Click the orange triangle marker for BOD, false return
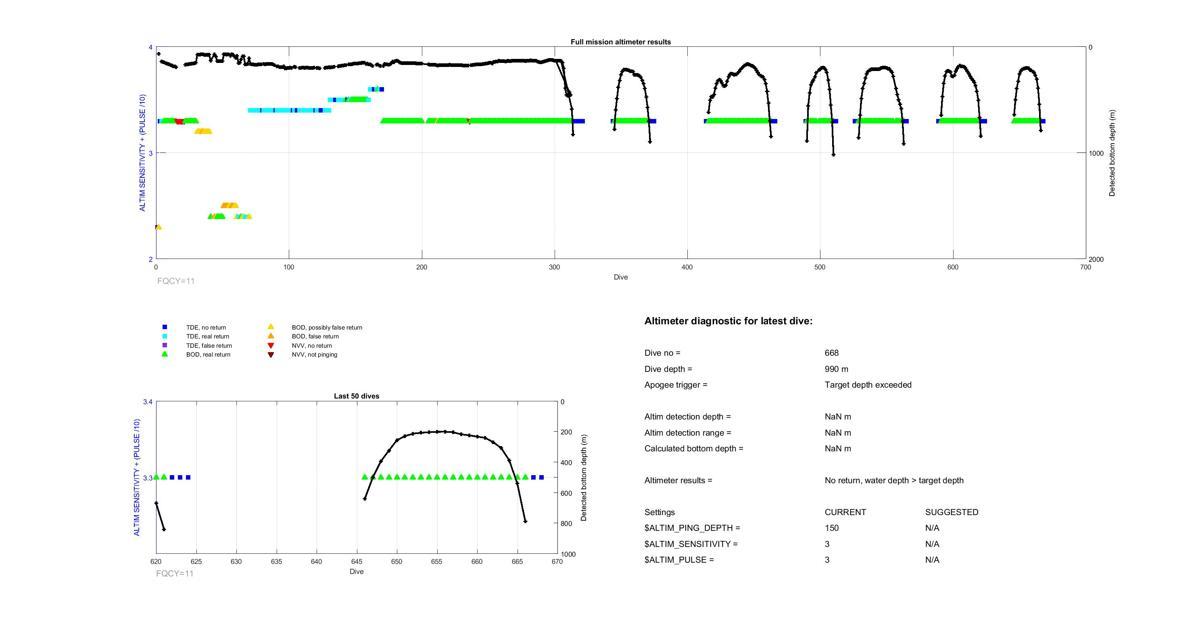The width and height of the screenshot is (1200, 622). [x=270, y=336]
